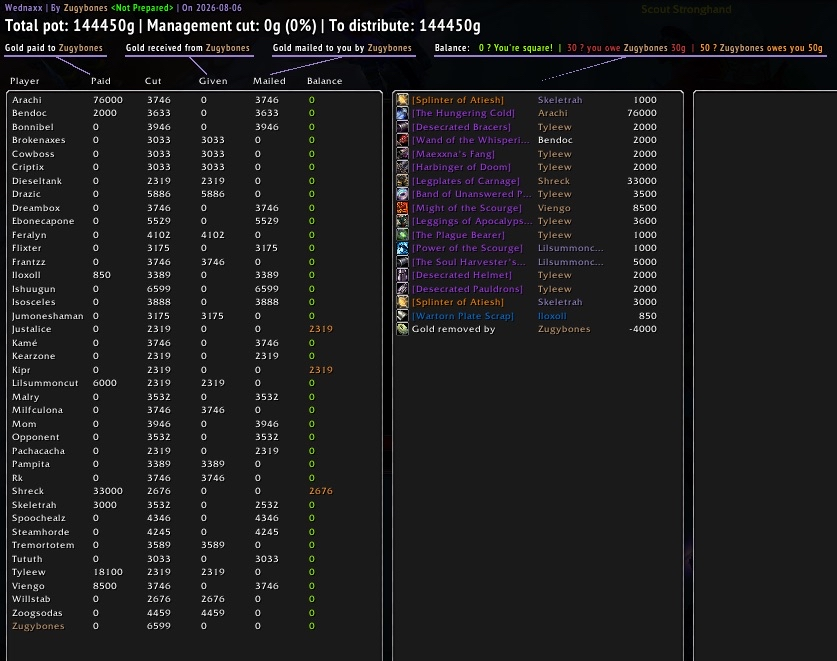
Task: Open the Might of the Scourge link
Action: 467,208
